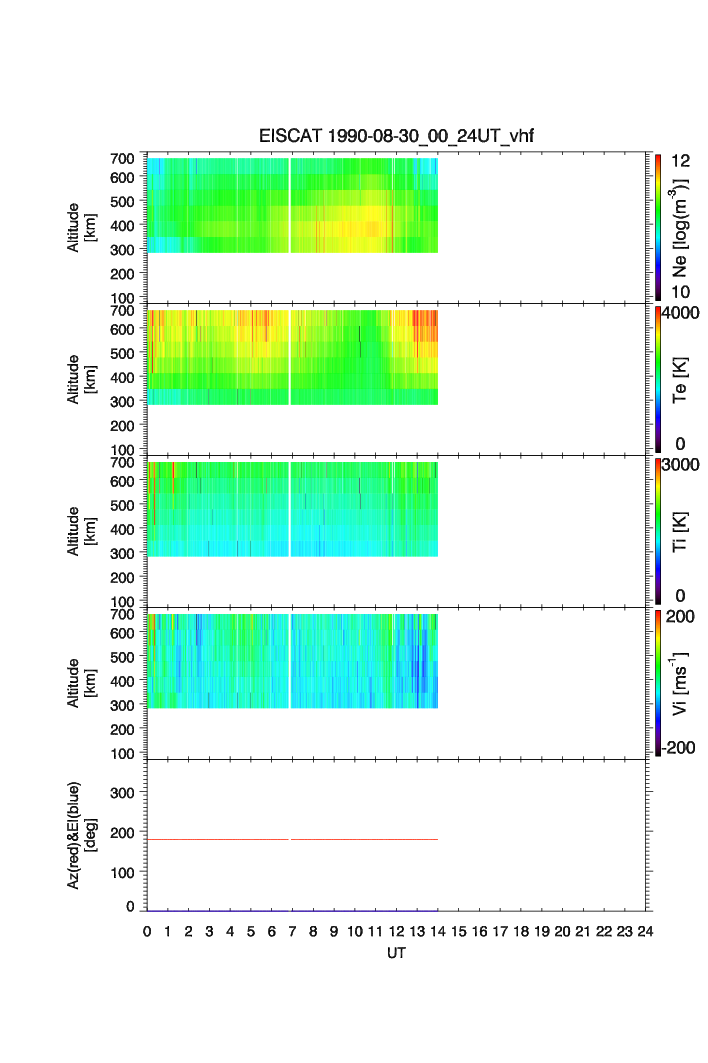
Task: Click the 300 label on azimuth axis
Action: point(122,793)
